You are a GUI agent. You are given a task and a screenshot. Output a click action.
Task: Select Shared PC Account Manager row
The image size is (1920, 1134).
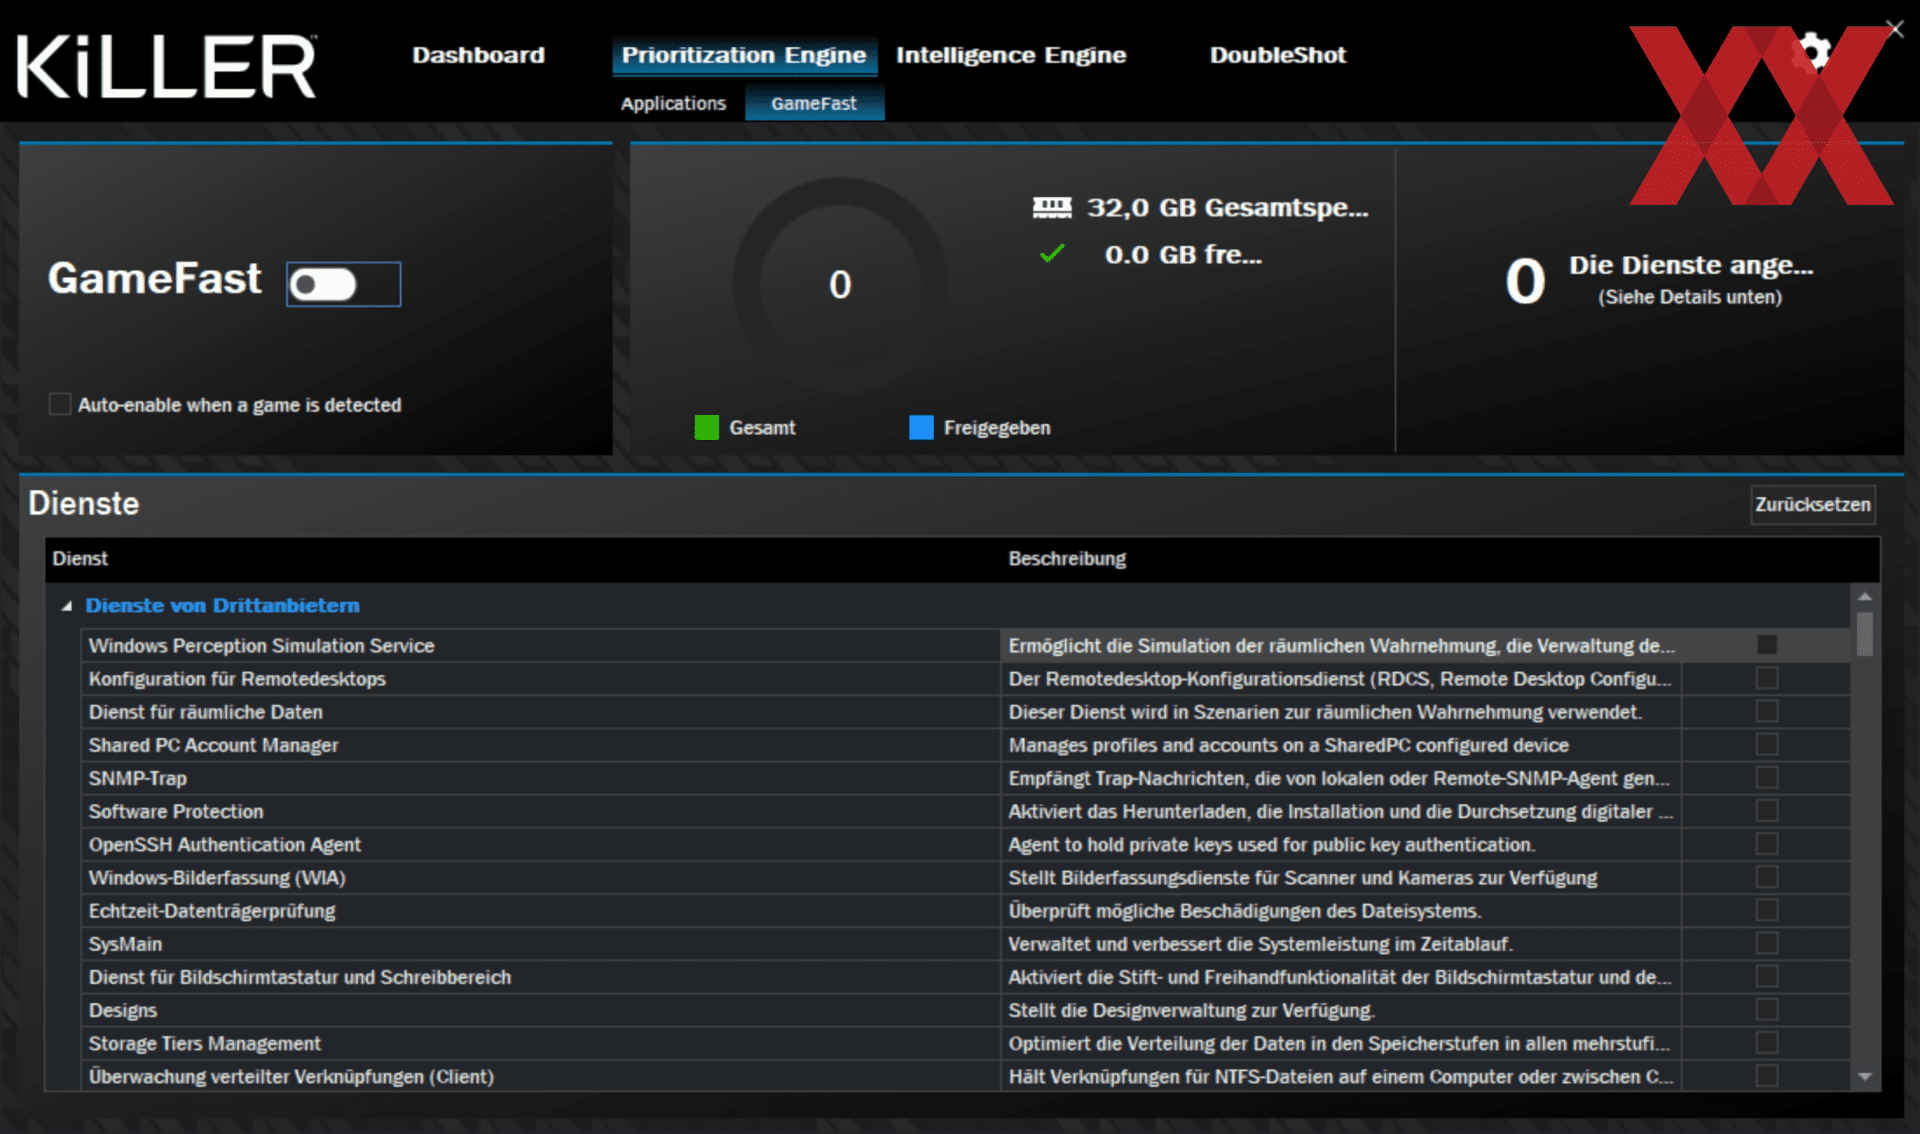tap(965, 744)
